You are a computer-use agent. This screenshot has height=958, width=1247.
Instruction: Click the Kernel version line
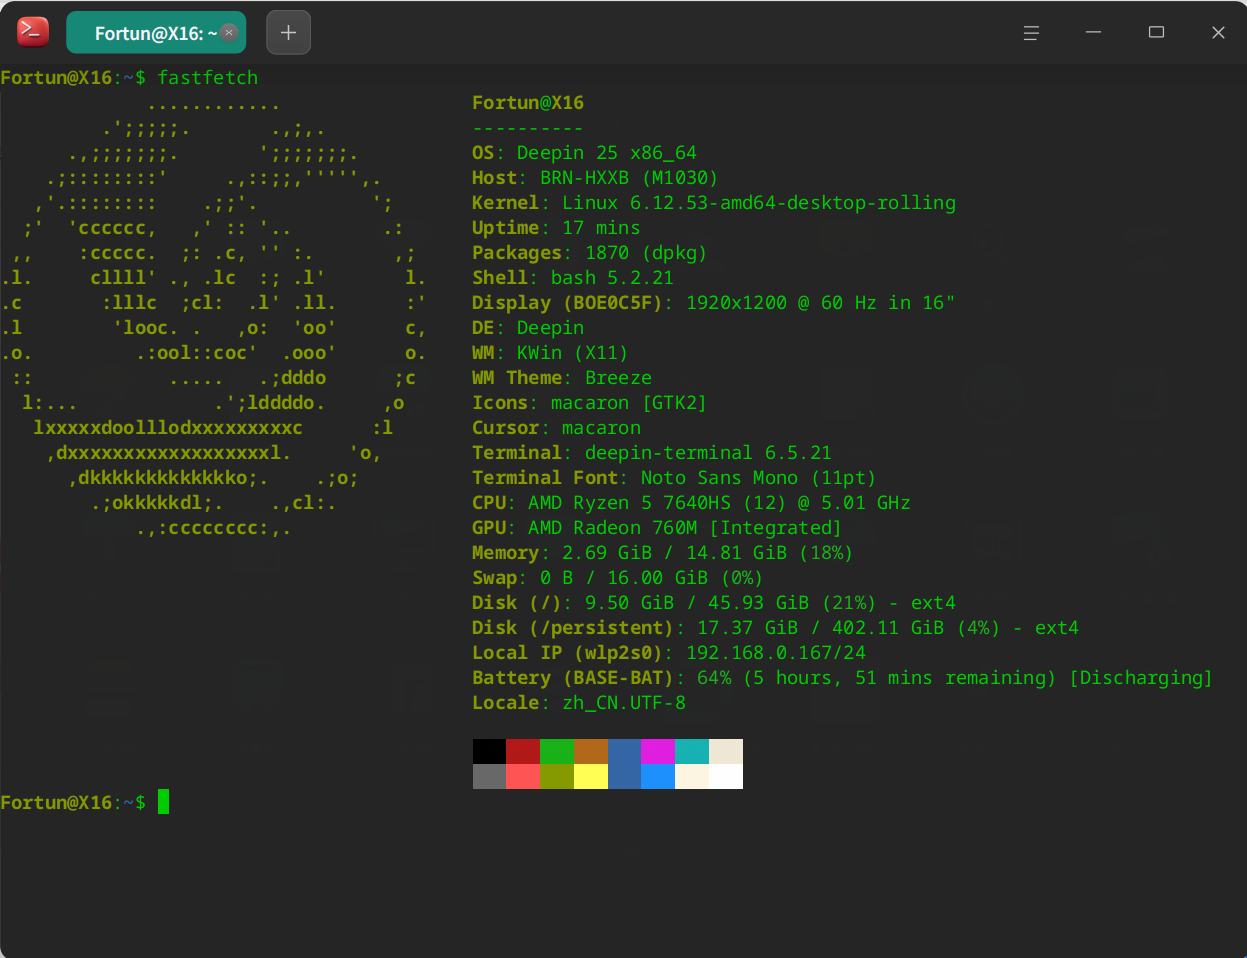(714, 203)
